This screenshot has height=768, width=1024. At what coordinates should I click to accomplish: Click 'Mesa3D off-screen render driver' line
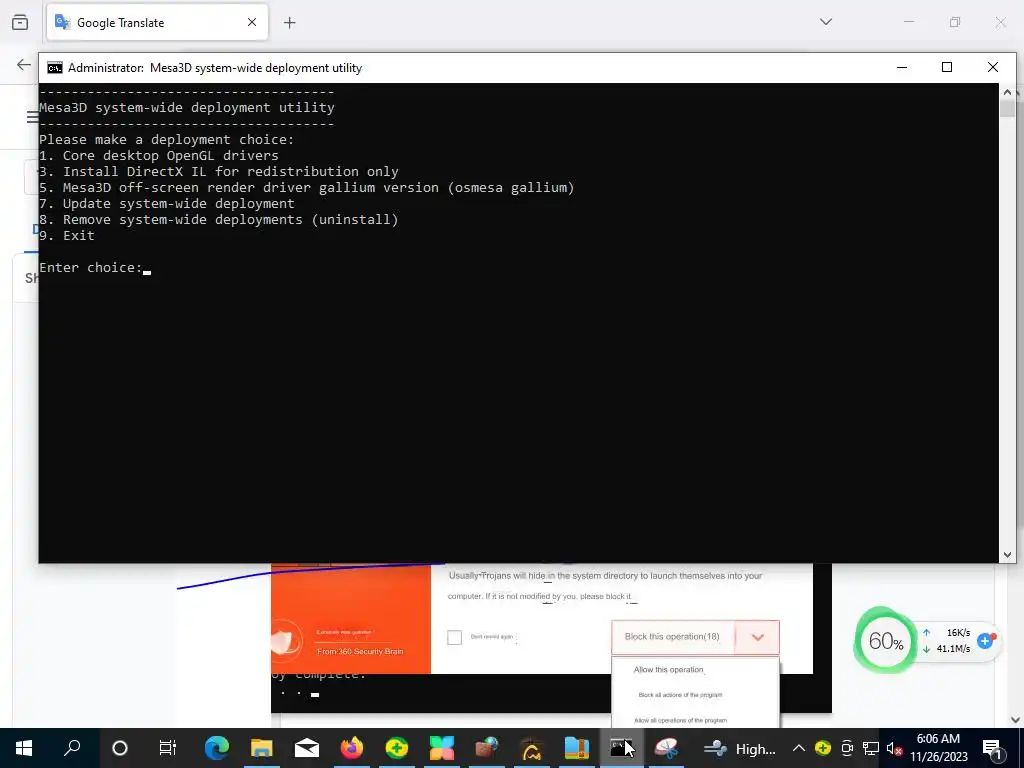coord(306,188)
